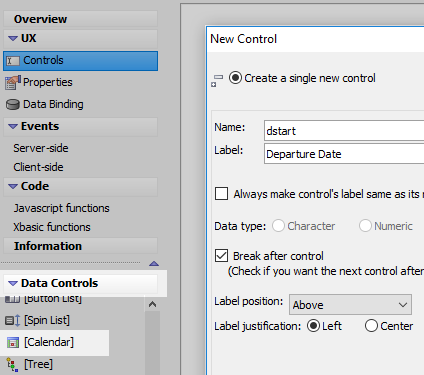The width and height of the screenshot is (424, 375).
Task: Click the single control icon beside radio button
Action: point(217,80)
